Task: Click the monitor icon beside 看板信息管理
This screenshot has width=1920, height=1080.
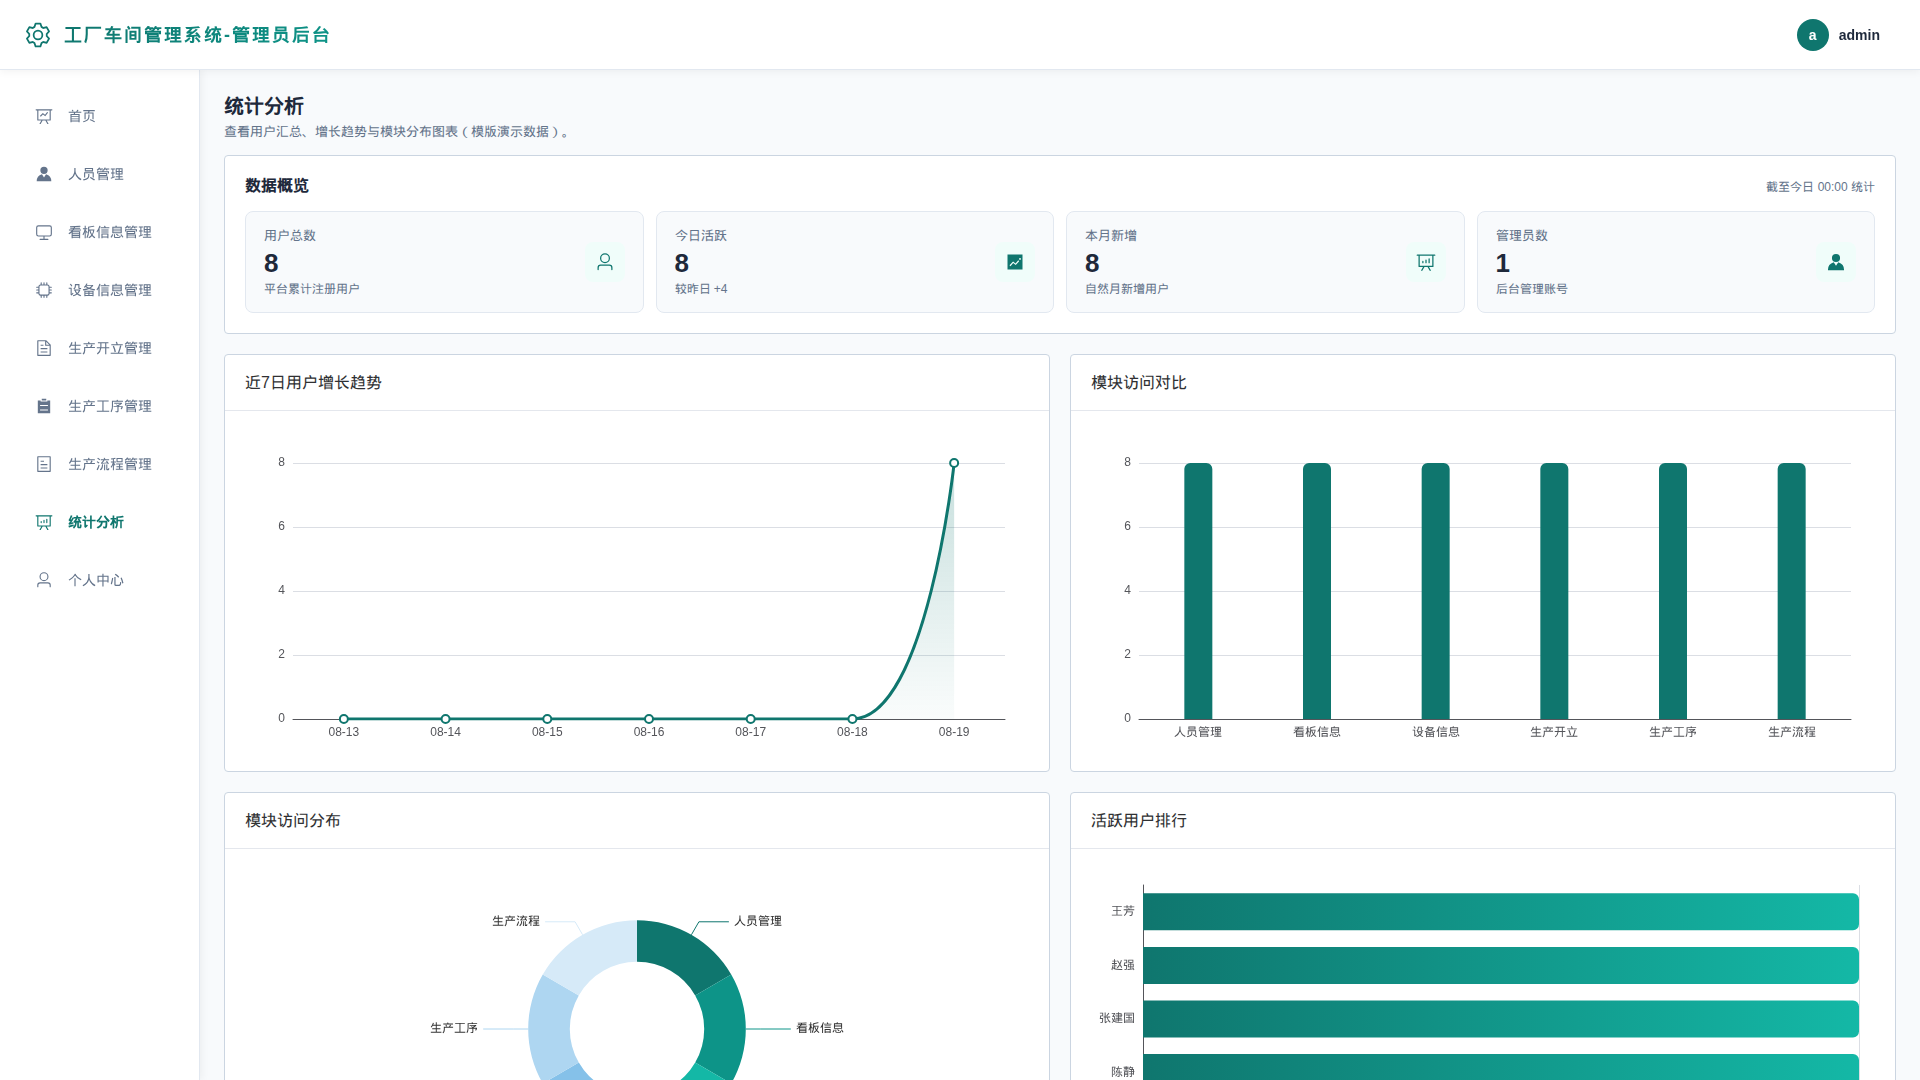Action: point(44,232)
